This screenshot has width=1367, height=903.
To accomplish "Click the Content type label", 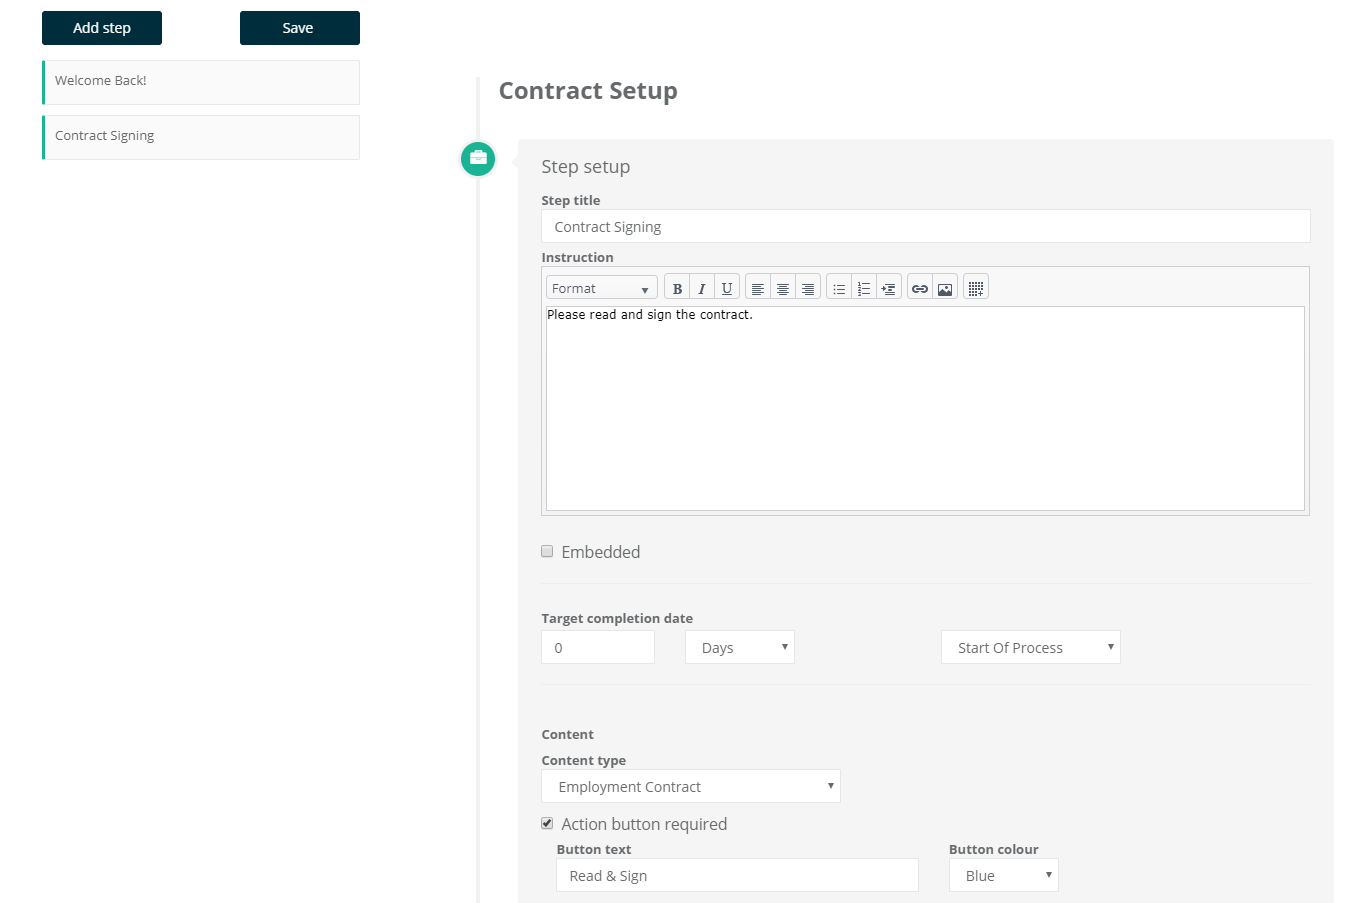I will pos(584,760).
